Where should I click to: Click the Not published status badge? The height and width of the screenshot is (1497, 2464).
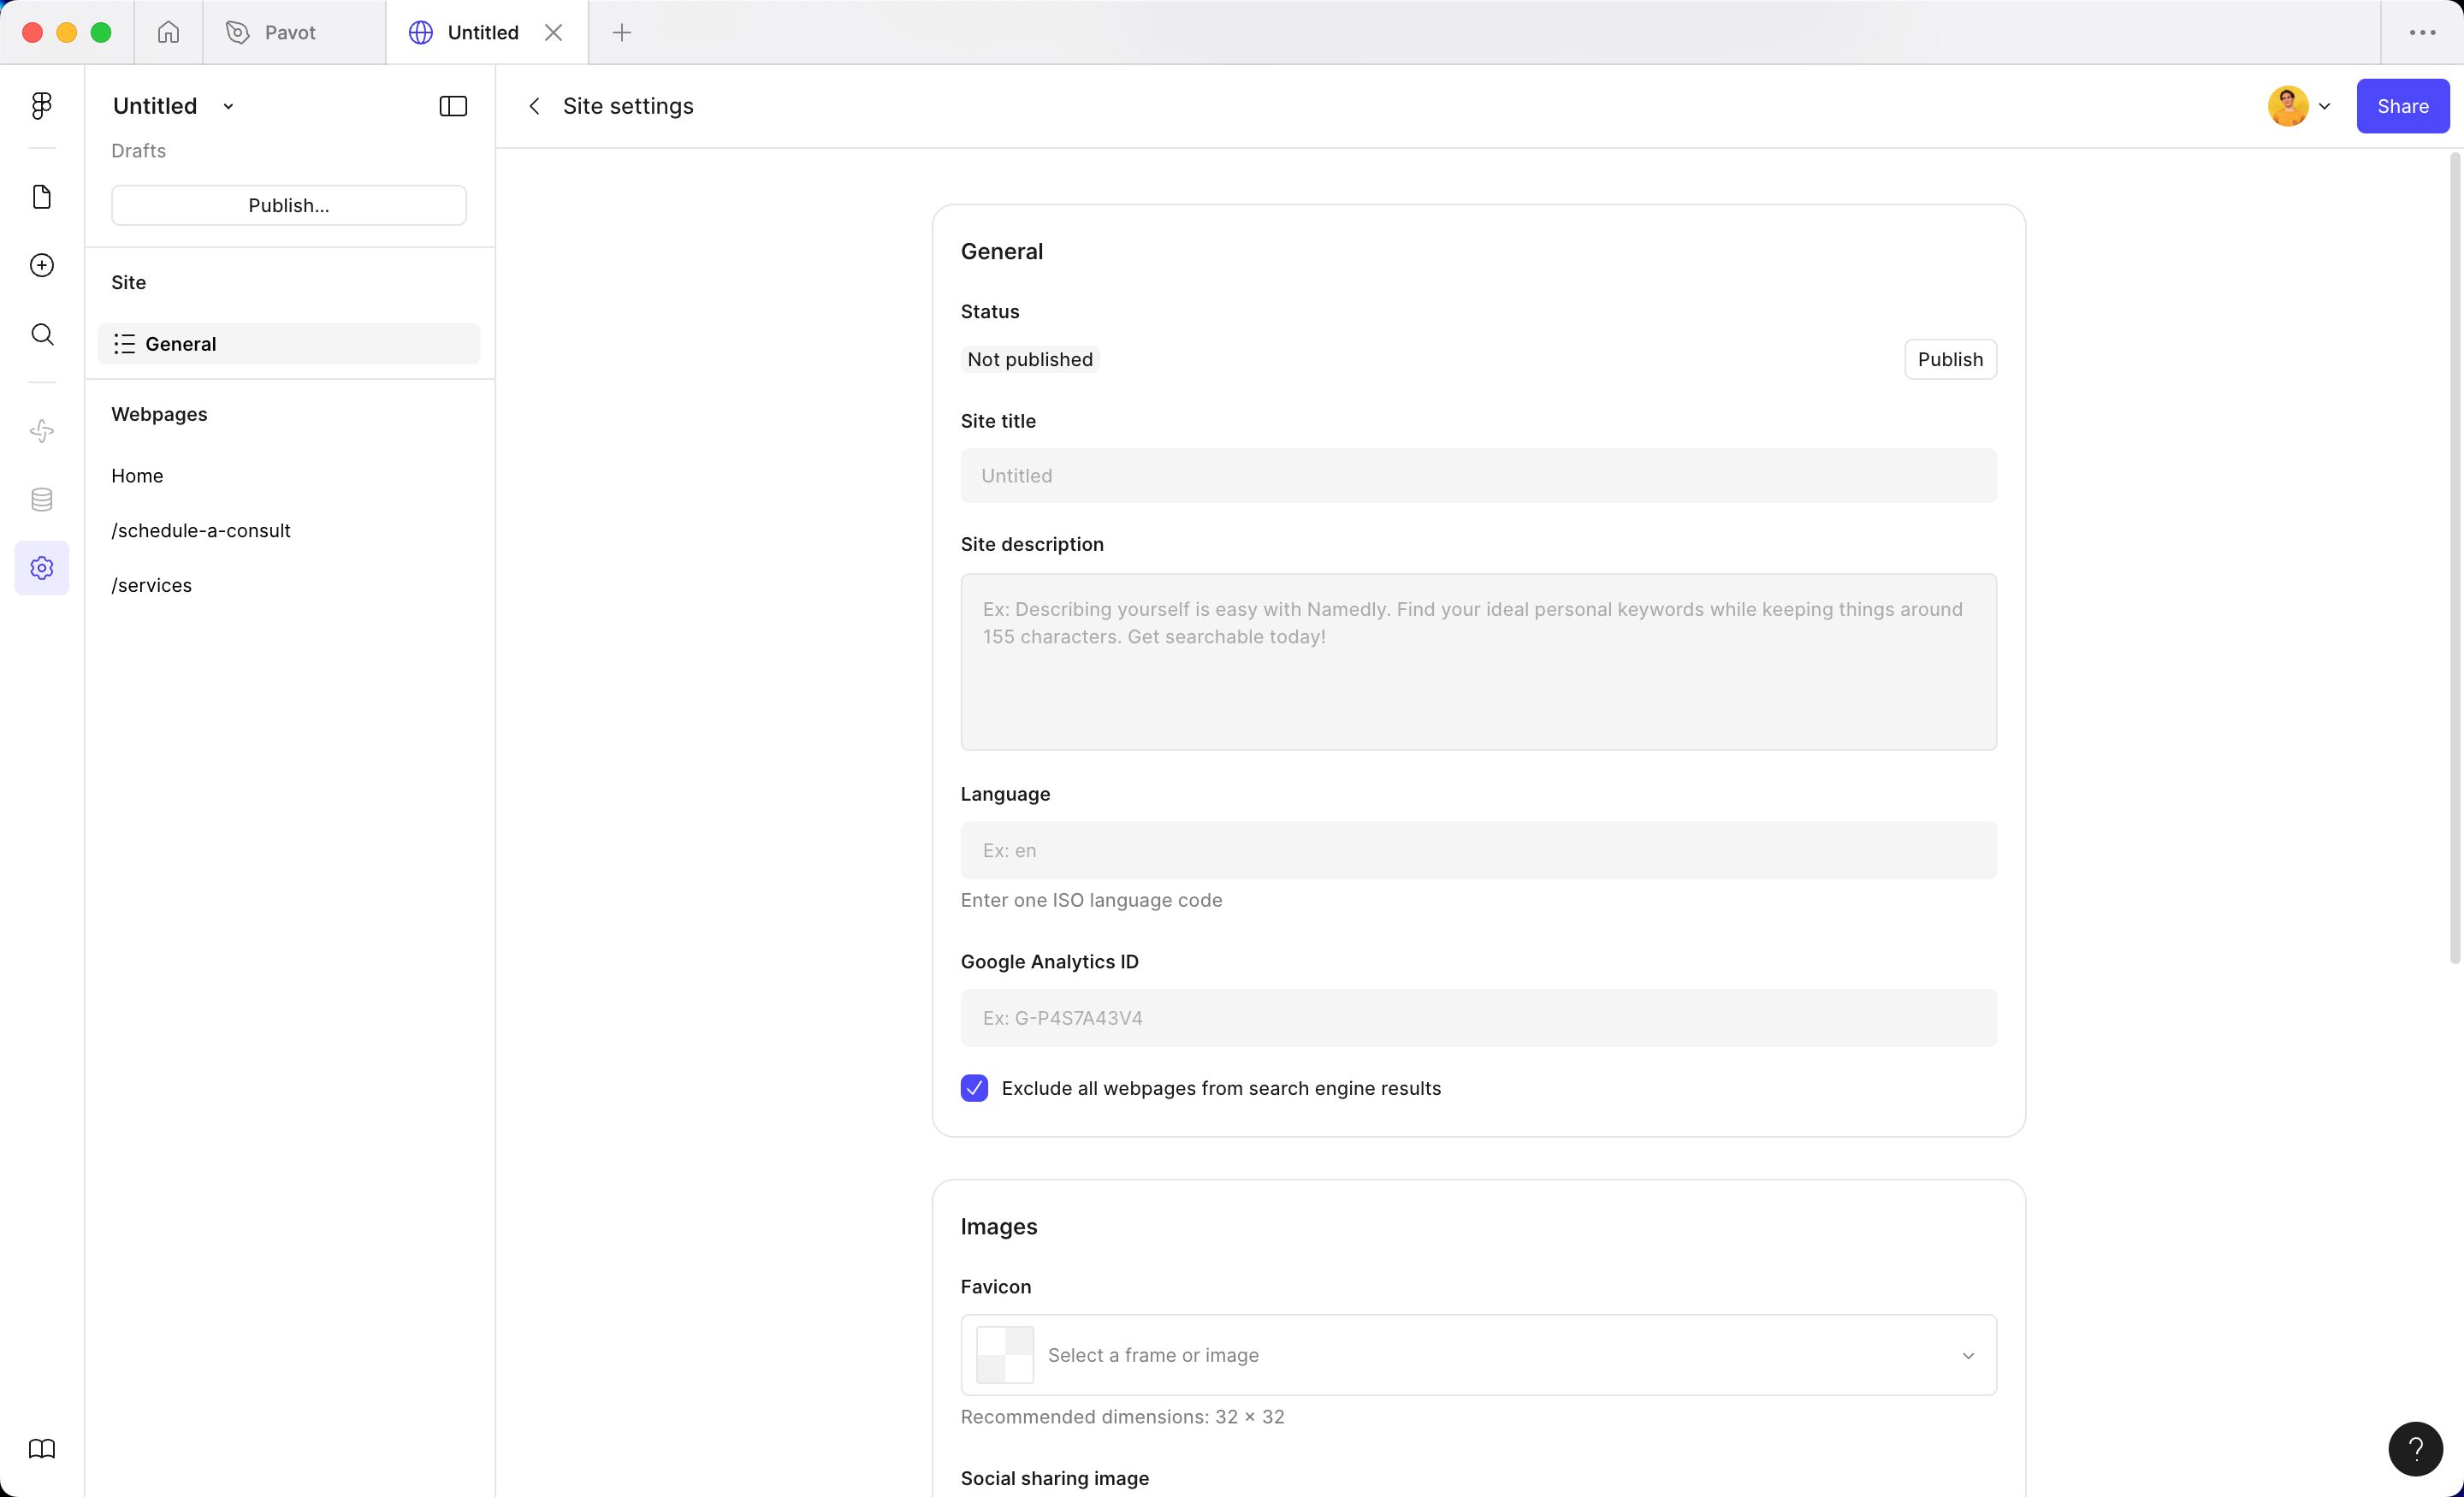coord(1029,359)
